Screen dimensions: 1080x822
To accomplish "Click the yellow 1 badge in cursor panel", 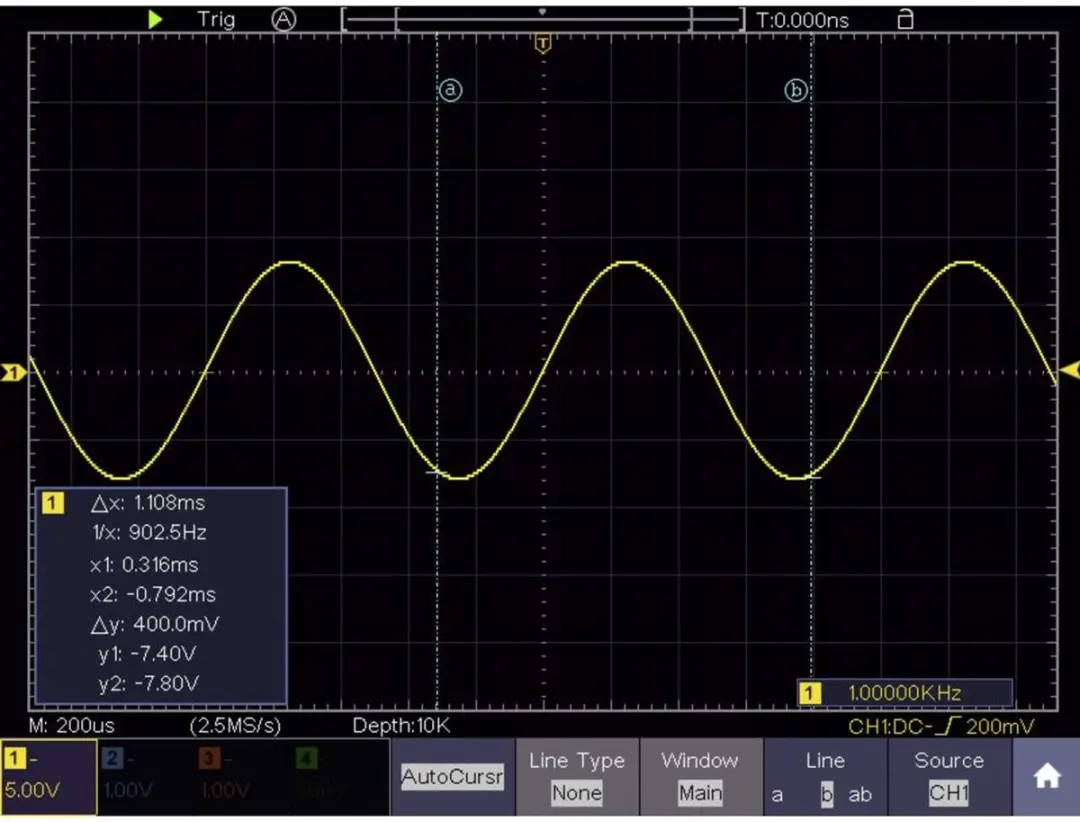I will pos(52,502).
